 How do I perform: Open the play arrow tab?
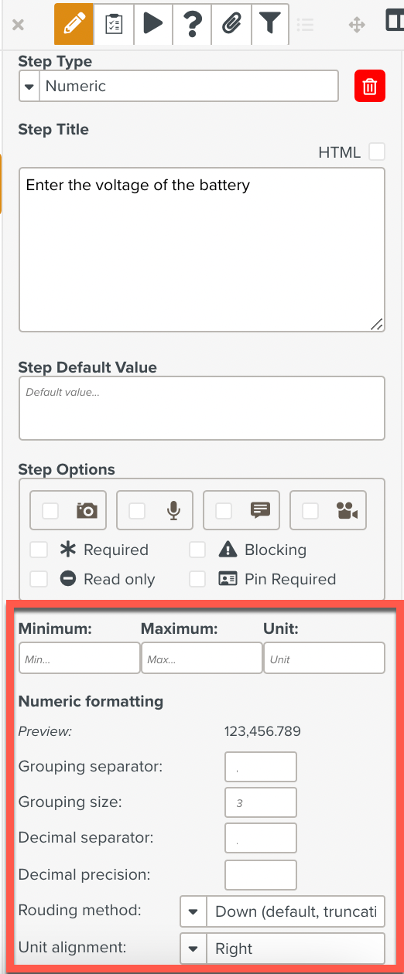(153, 24)
